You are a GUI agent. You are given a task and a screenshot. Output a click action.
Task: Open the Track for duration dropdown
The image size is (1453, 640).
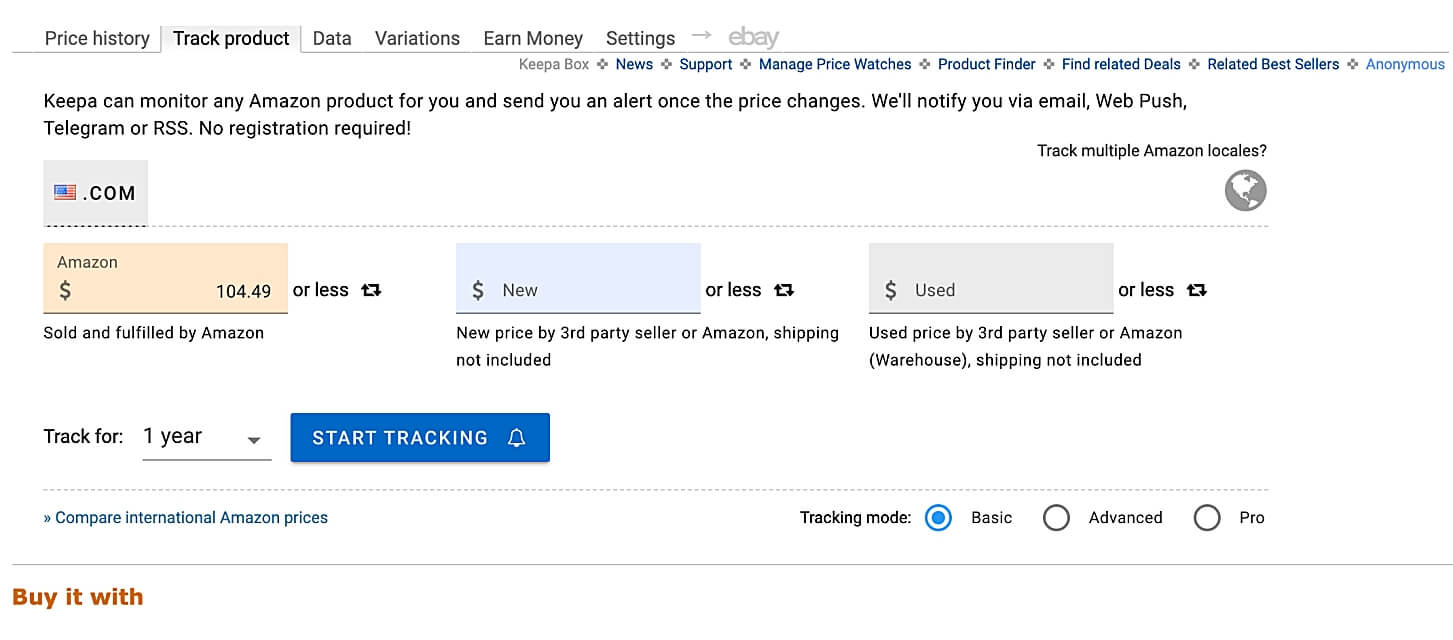pos(207,437)
